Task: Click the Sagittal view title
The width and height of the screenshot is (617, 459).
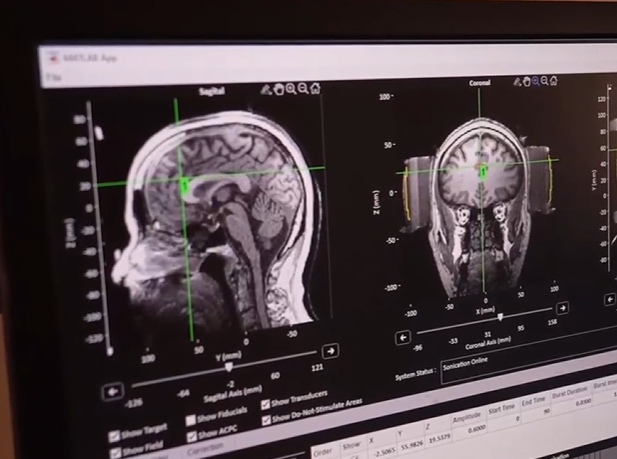Action: 212,91
